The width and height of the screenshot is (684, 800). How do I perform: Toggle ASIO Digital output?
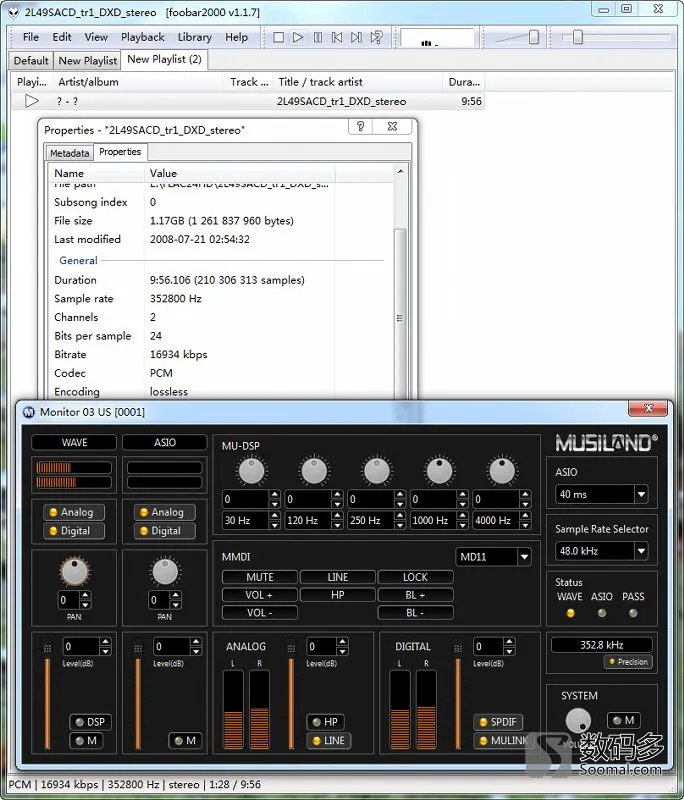(x=165, y=531)
